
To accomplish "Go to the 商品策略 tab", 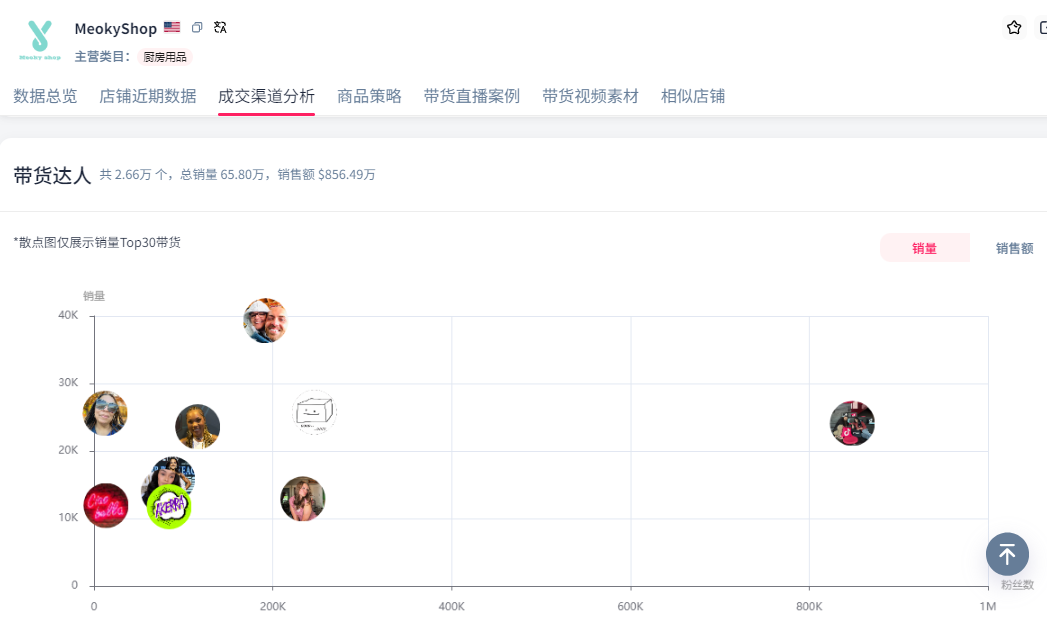I will (369, 96).
